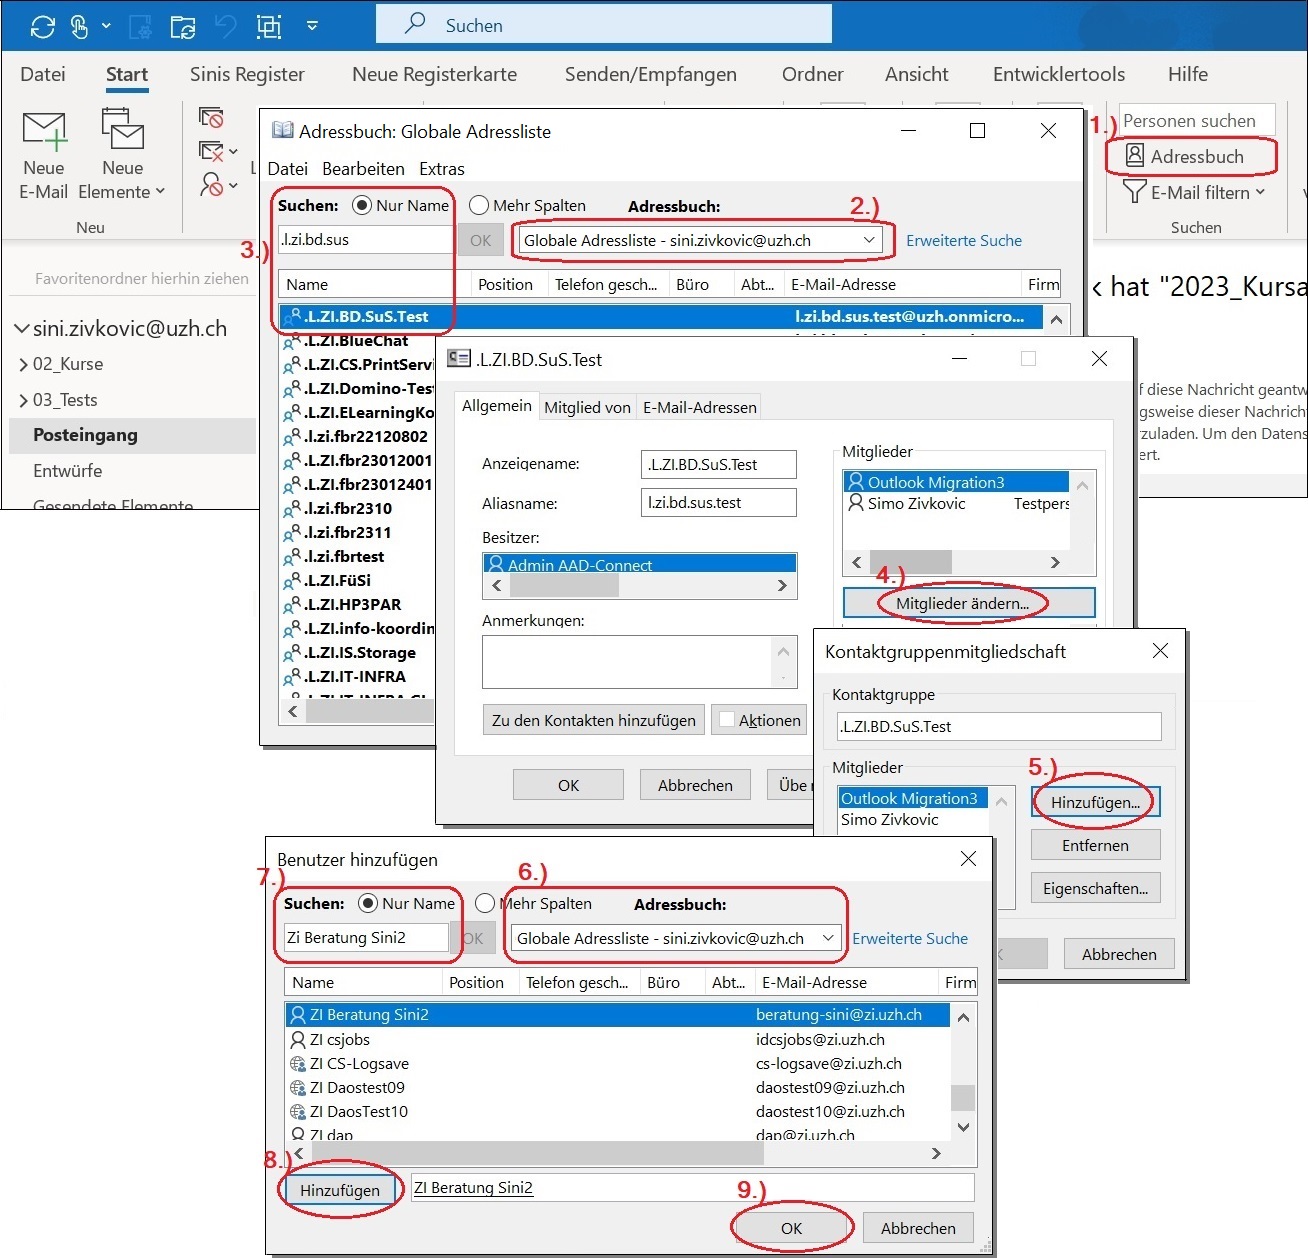Click Erweiterte Suche link in Adressbuch window
This screenshot has width=1308, height=1258.
coord(963,240)
